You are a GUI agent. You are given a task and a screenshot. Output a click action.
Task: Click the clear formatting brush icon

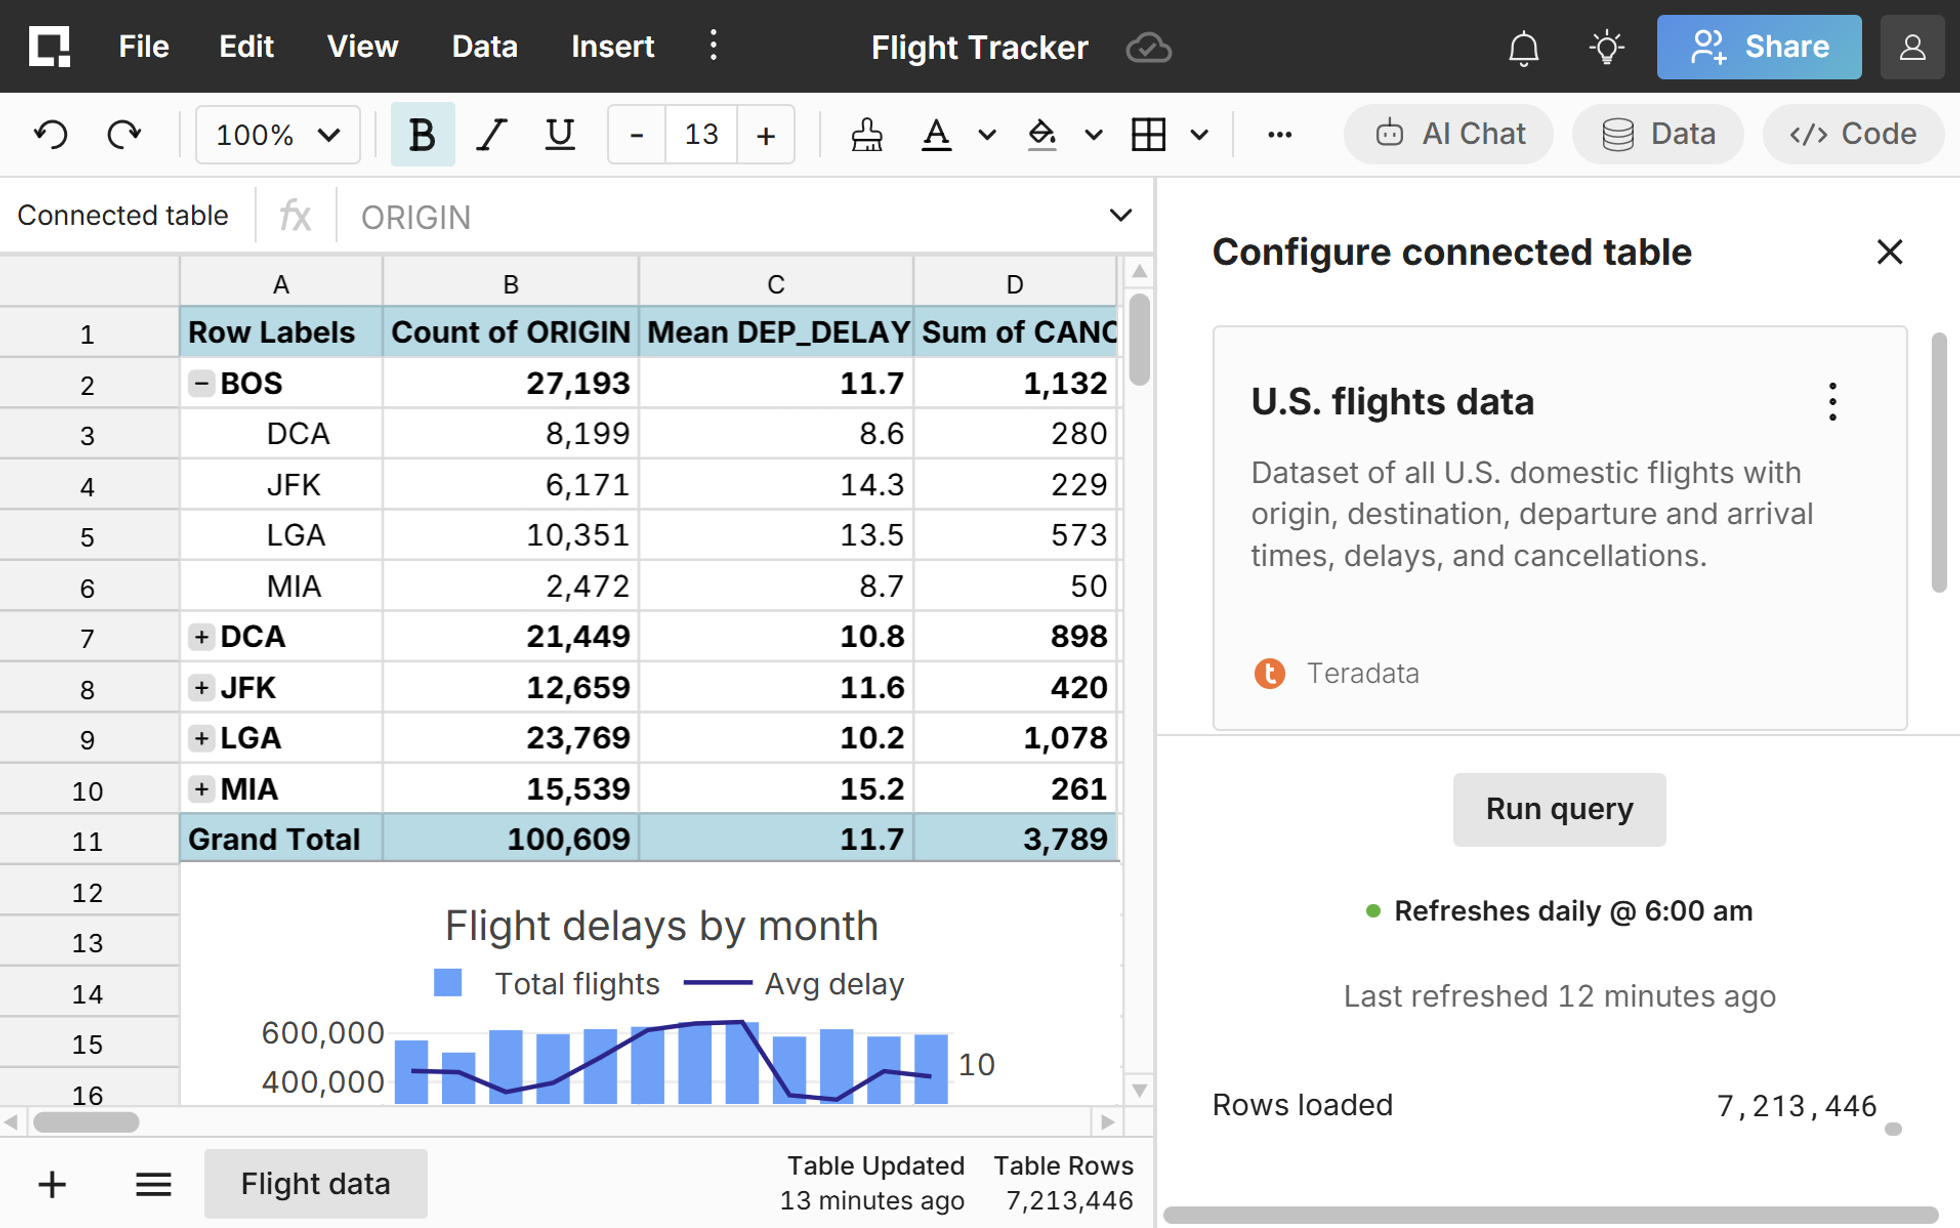coord(866,134)
